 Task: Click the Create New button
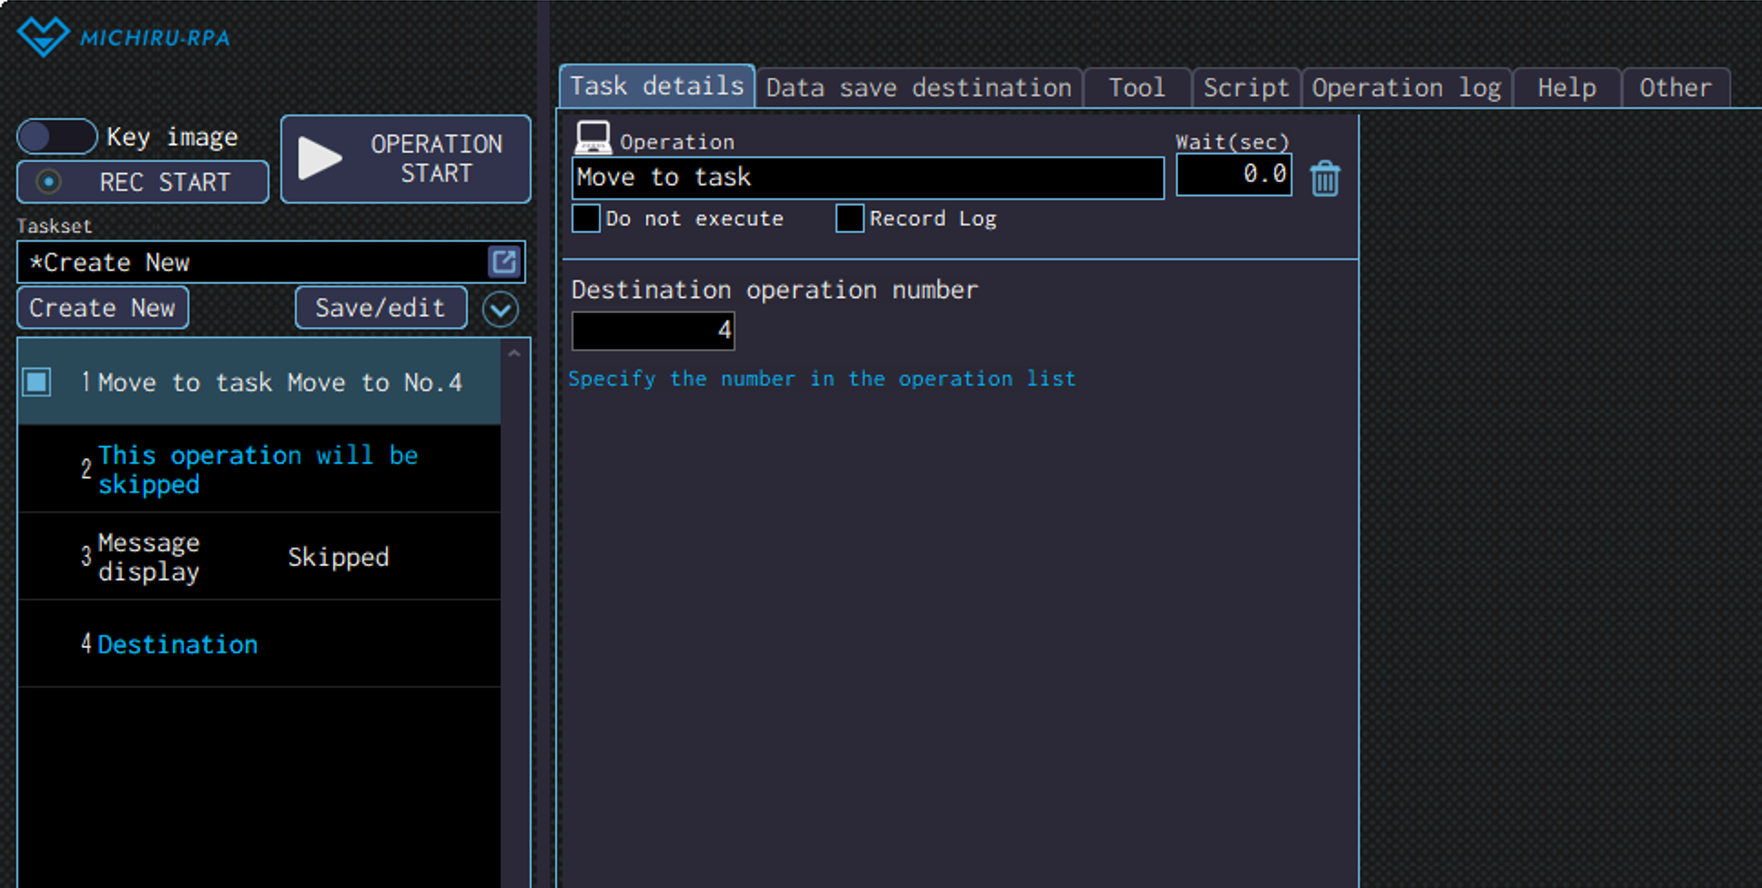pos(102,308)
